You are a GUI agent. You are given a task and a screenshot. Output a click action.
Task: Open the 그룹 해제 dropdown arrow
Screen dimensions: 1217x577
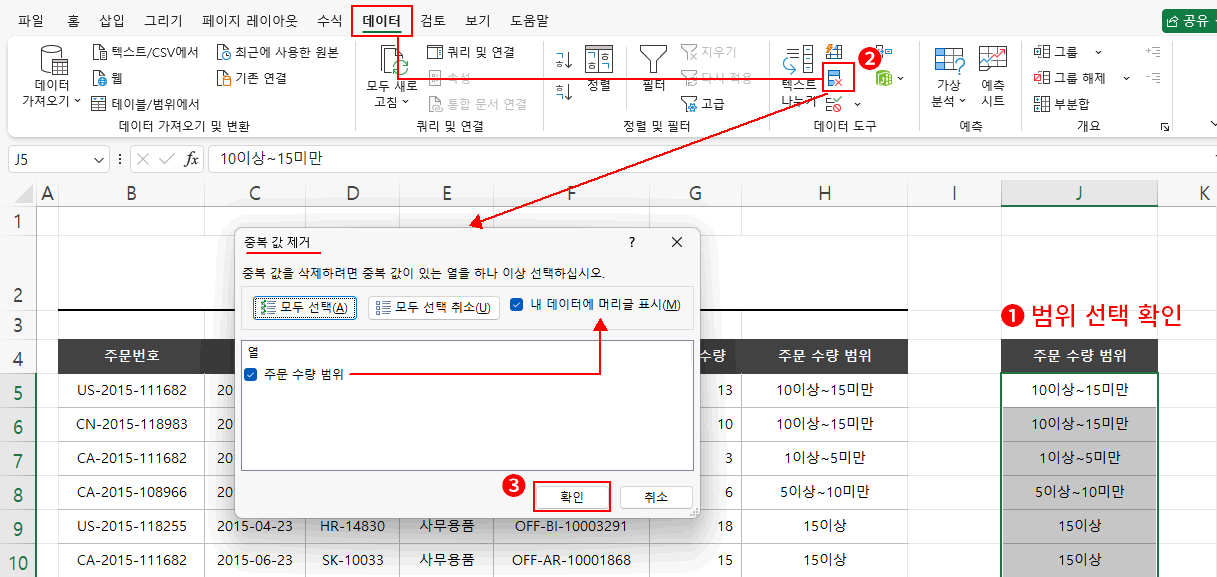tap(1126, 78)
